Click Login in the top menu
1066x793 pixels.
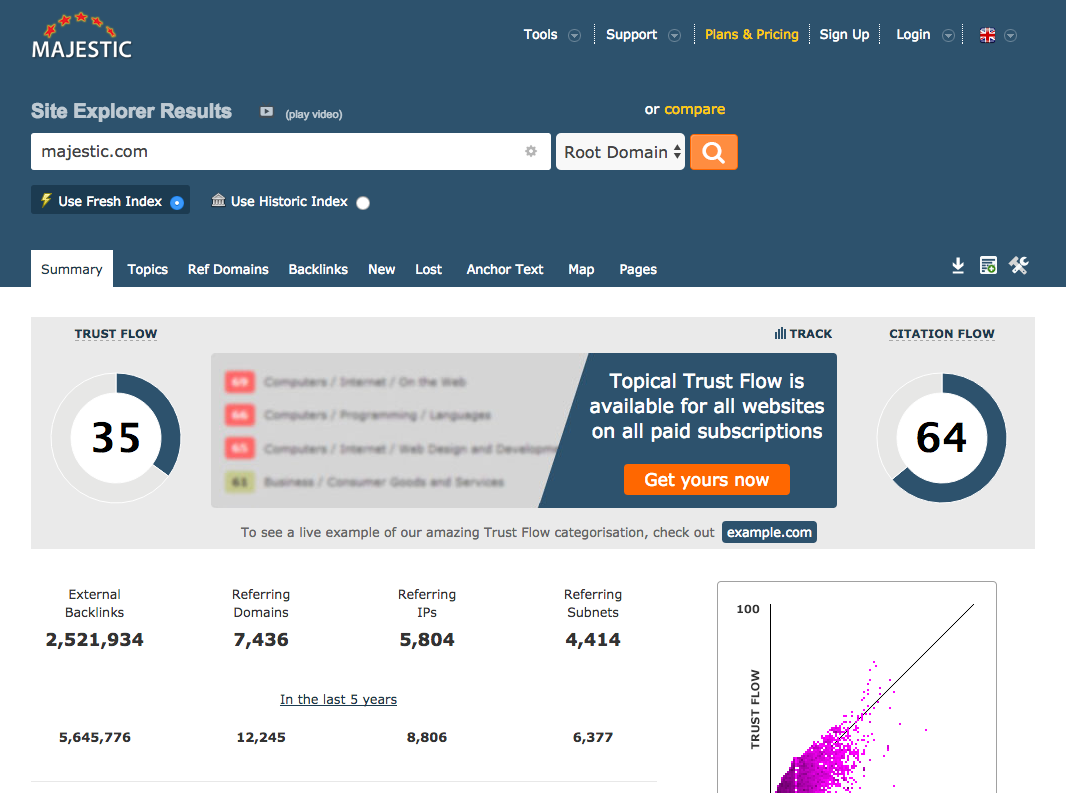tap(913, 35)
